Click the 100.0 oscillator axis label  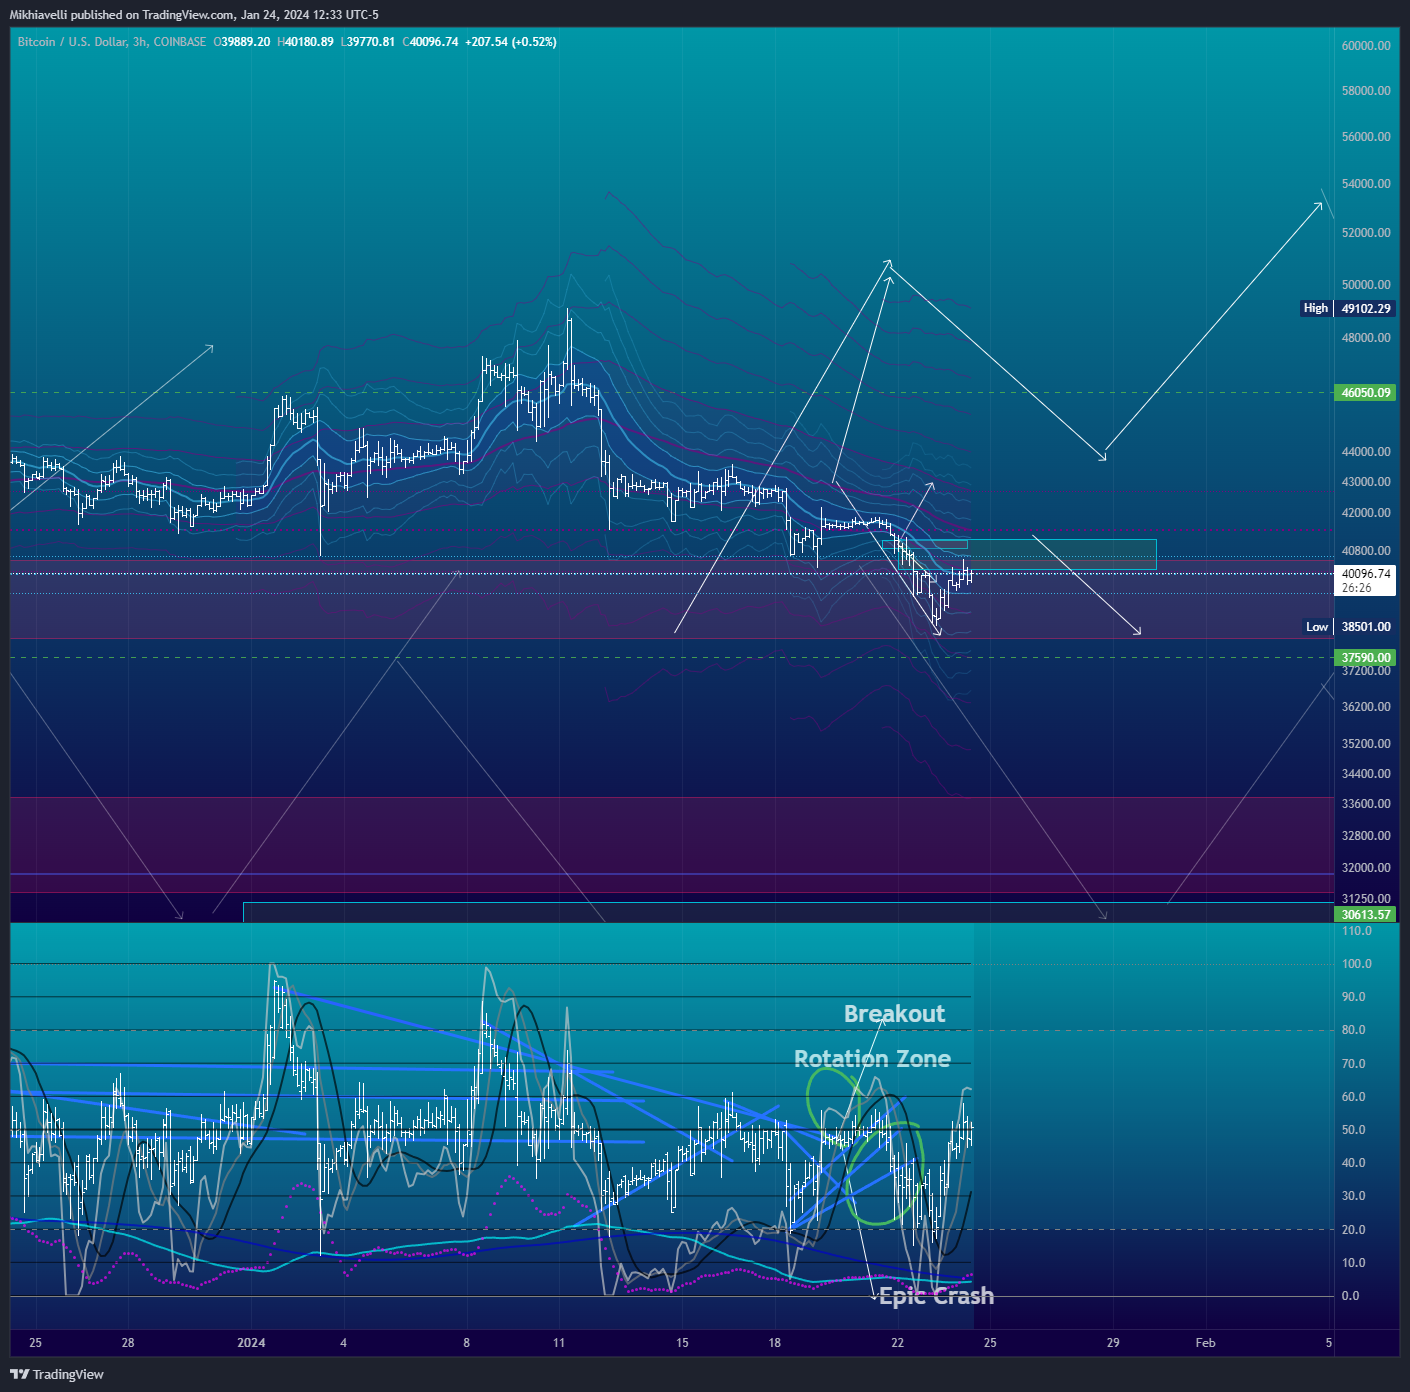[1357, 964]
